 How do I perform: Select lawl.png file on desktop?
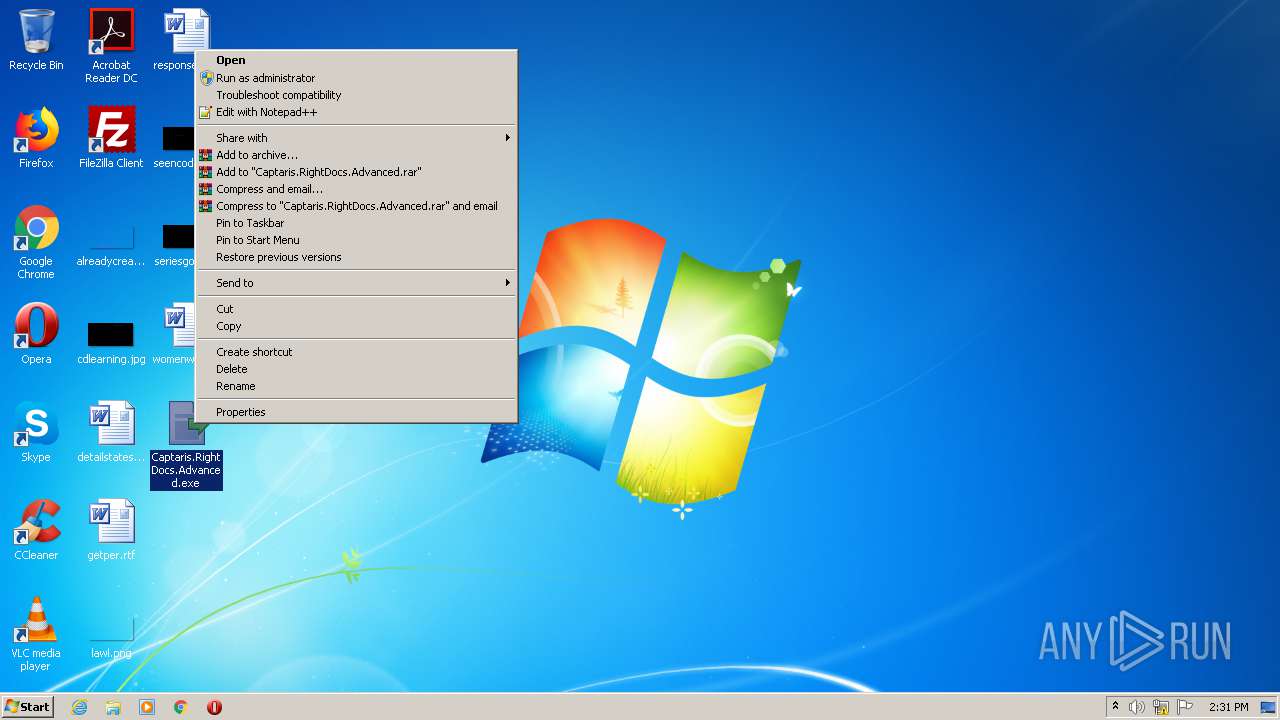(x=111, y=638)
